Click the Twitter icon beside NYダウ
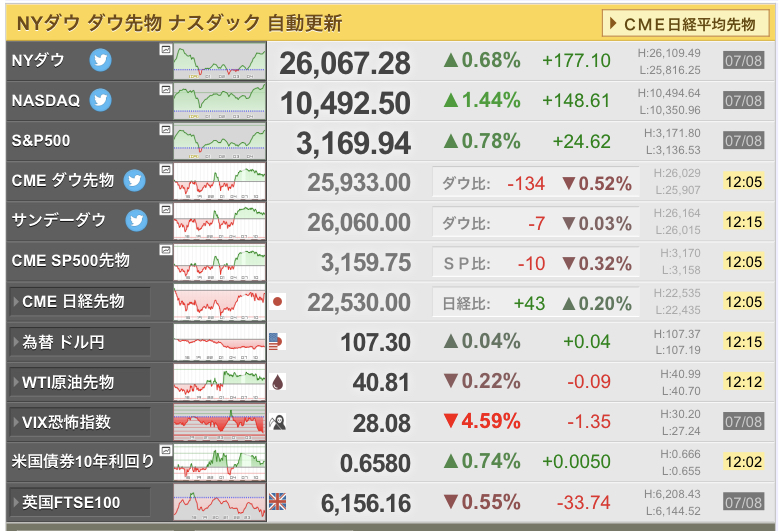780x531 pixels. pos(100,60)
